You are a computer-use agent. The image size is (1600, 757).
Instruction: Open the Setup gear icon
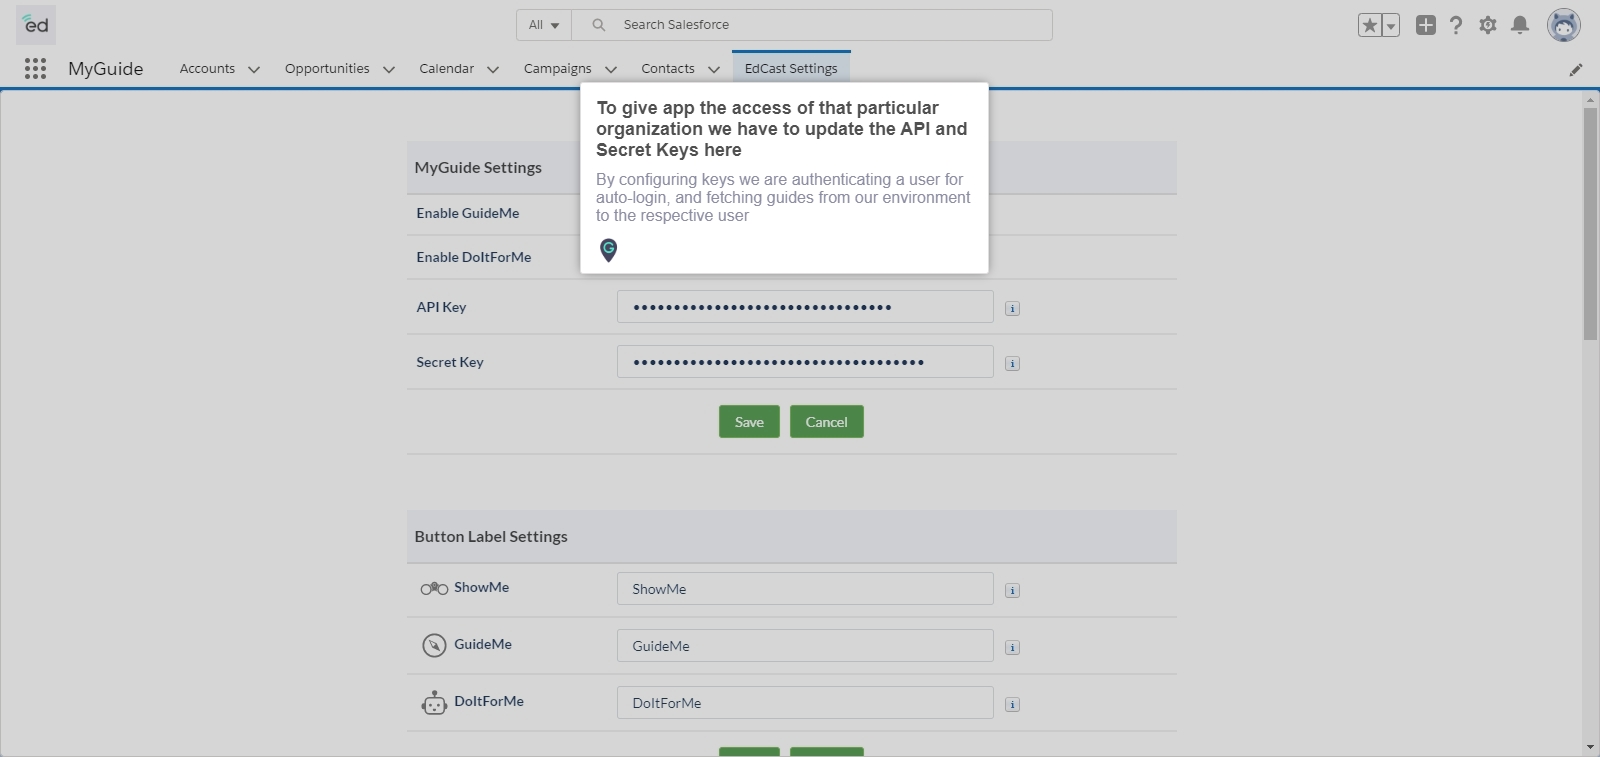1488,25
